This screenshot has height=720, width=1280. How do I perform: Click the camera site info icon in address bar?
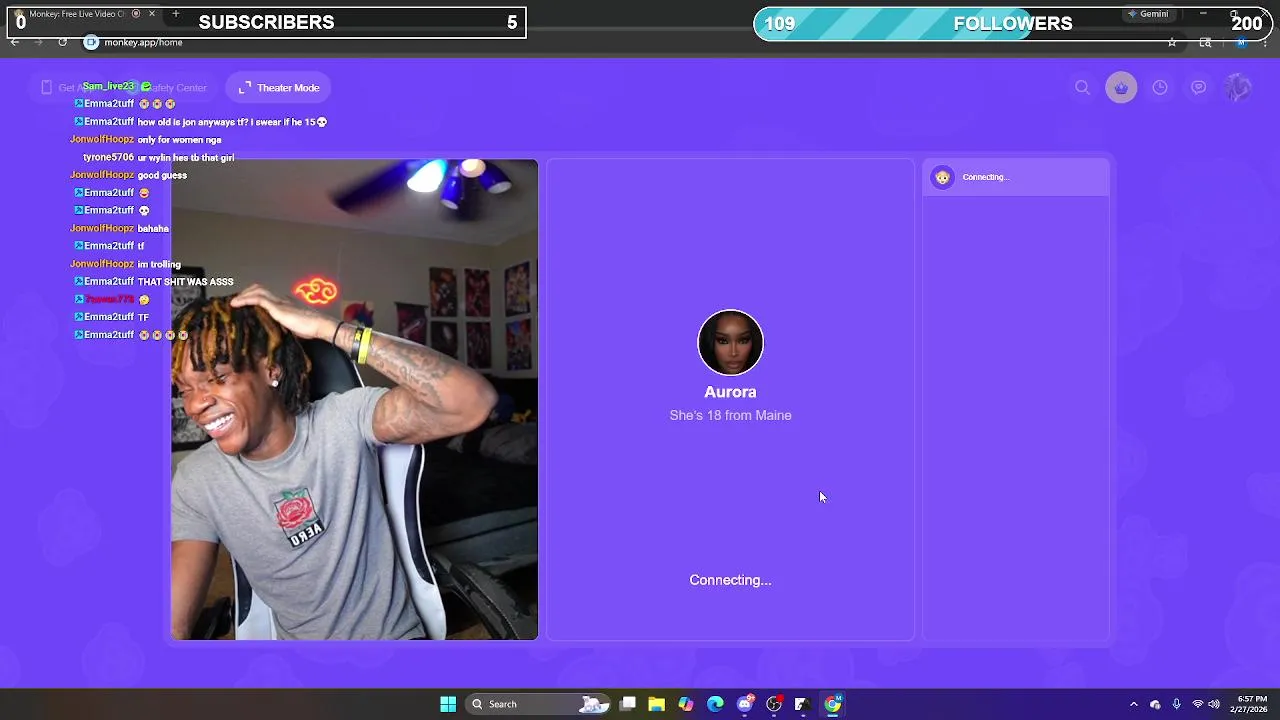[x=91, y=42]
